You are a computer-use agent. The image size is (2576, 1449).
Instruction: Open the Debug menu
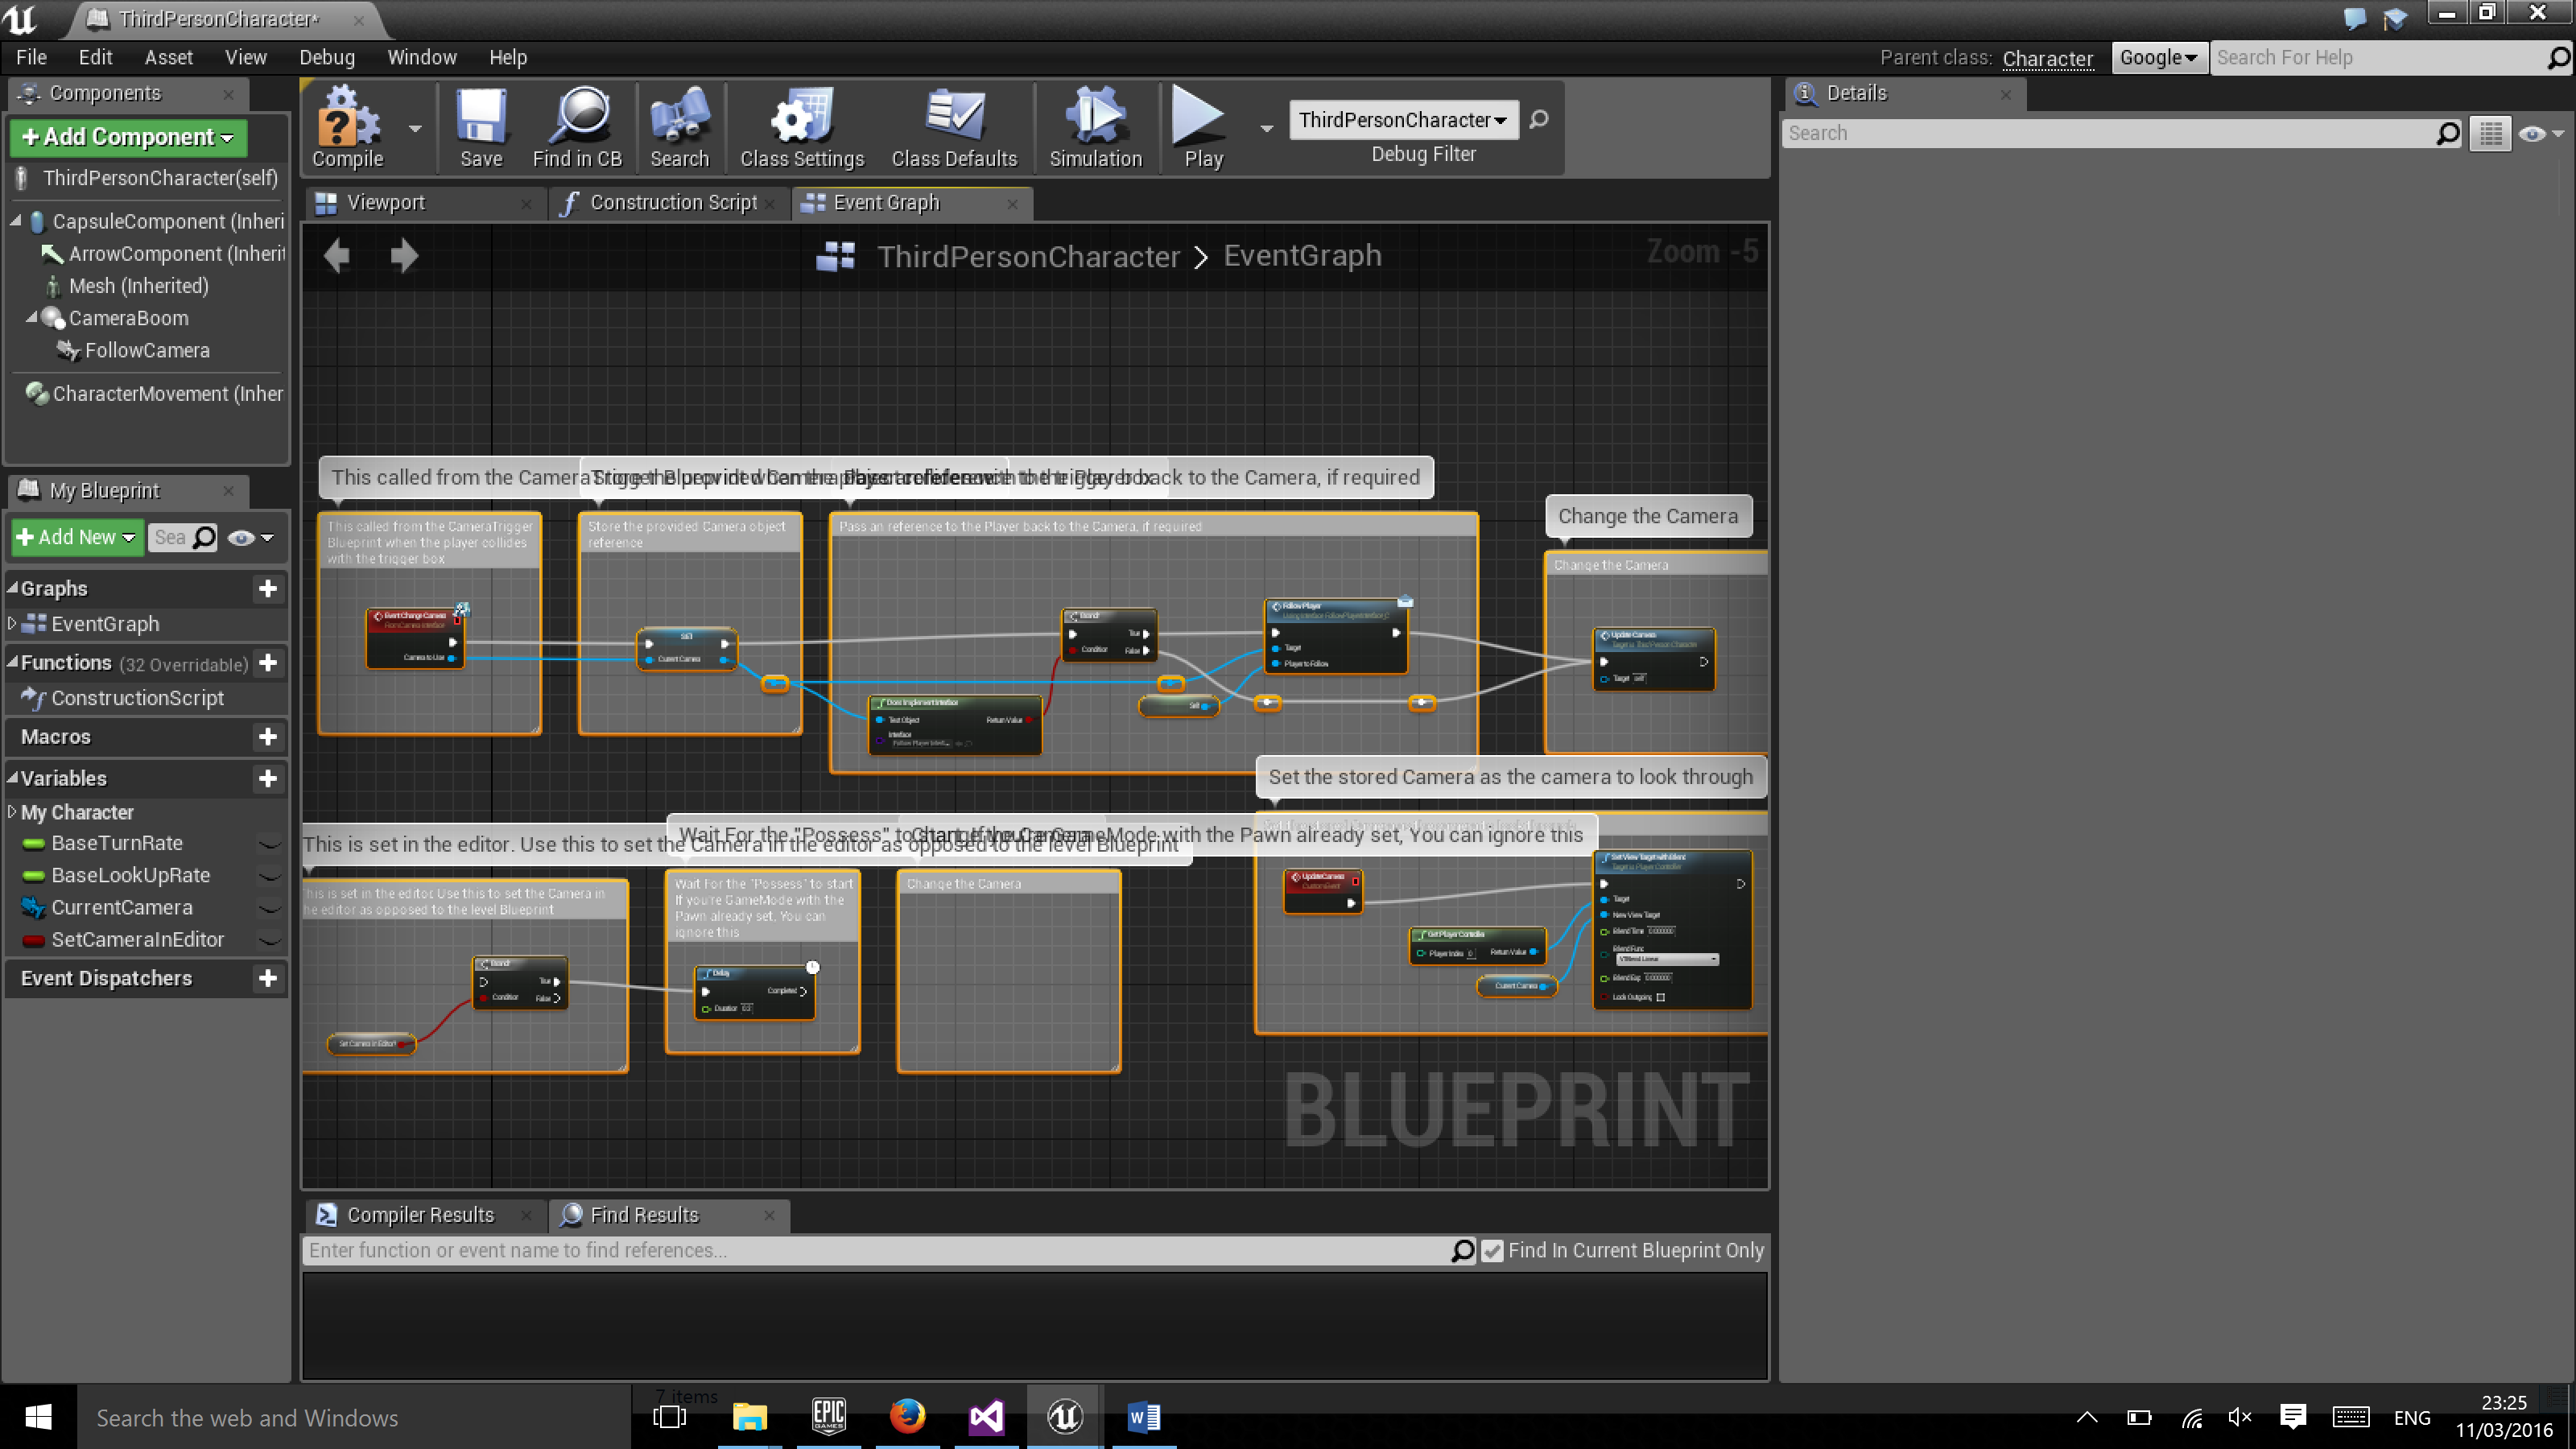326,57
